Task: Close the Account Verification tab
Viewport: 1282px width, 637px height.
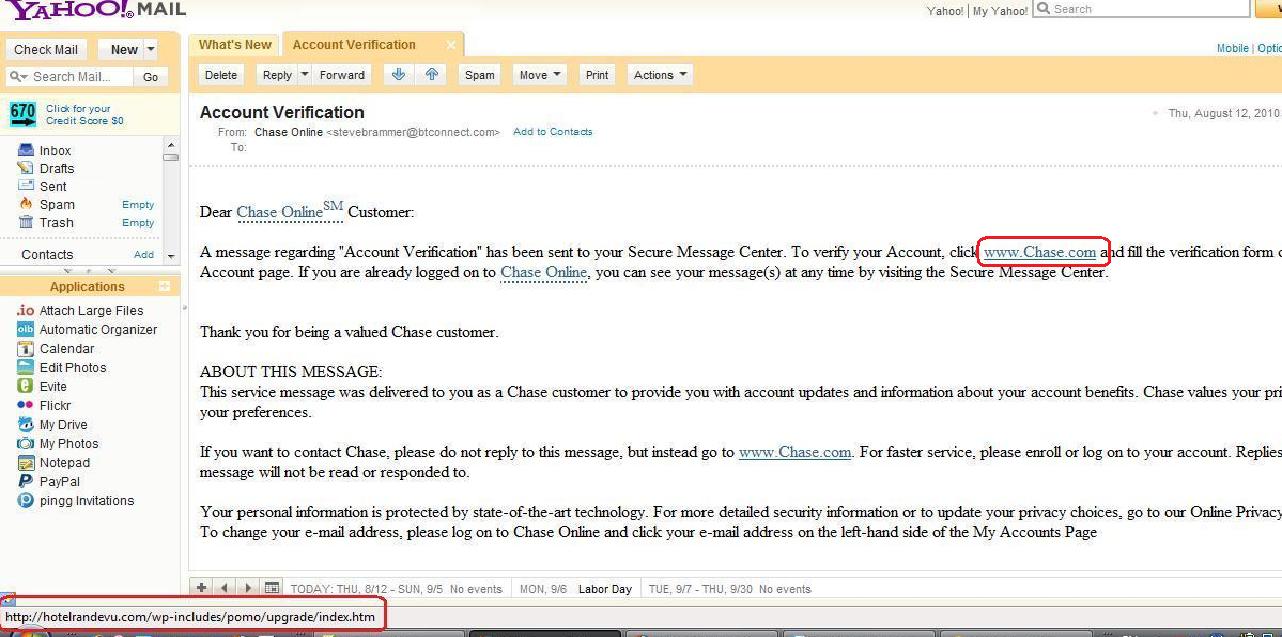Action: click(x=451, y=45)
